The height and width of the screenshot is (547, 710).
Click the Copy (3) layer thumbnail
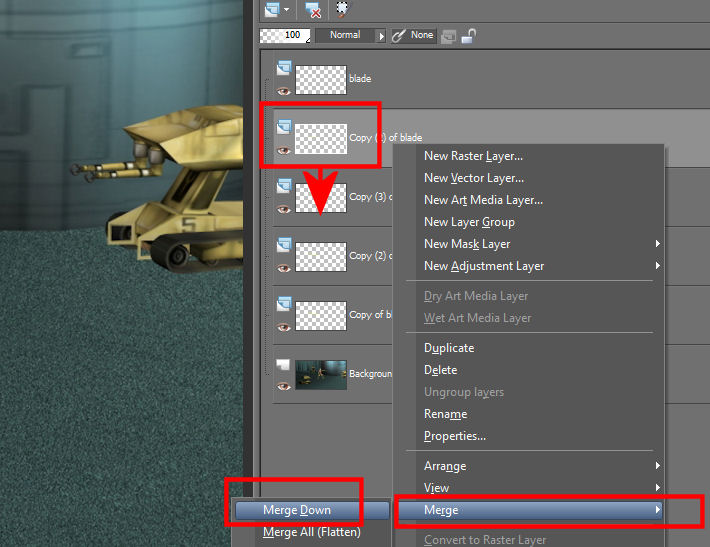[321, 198]
